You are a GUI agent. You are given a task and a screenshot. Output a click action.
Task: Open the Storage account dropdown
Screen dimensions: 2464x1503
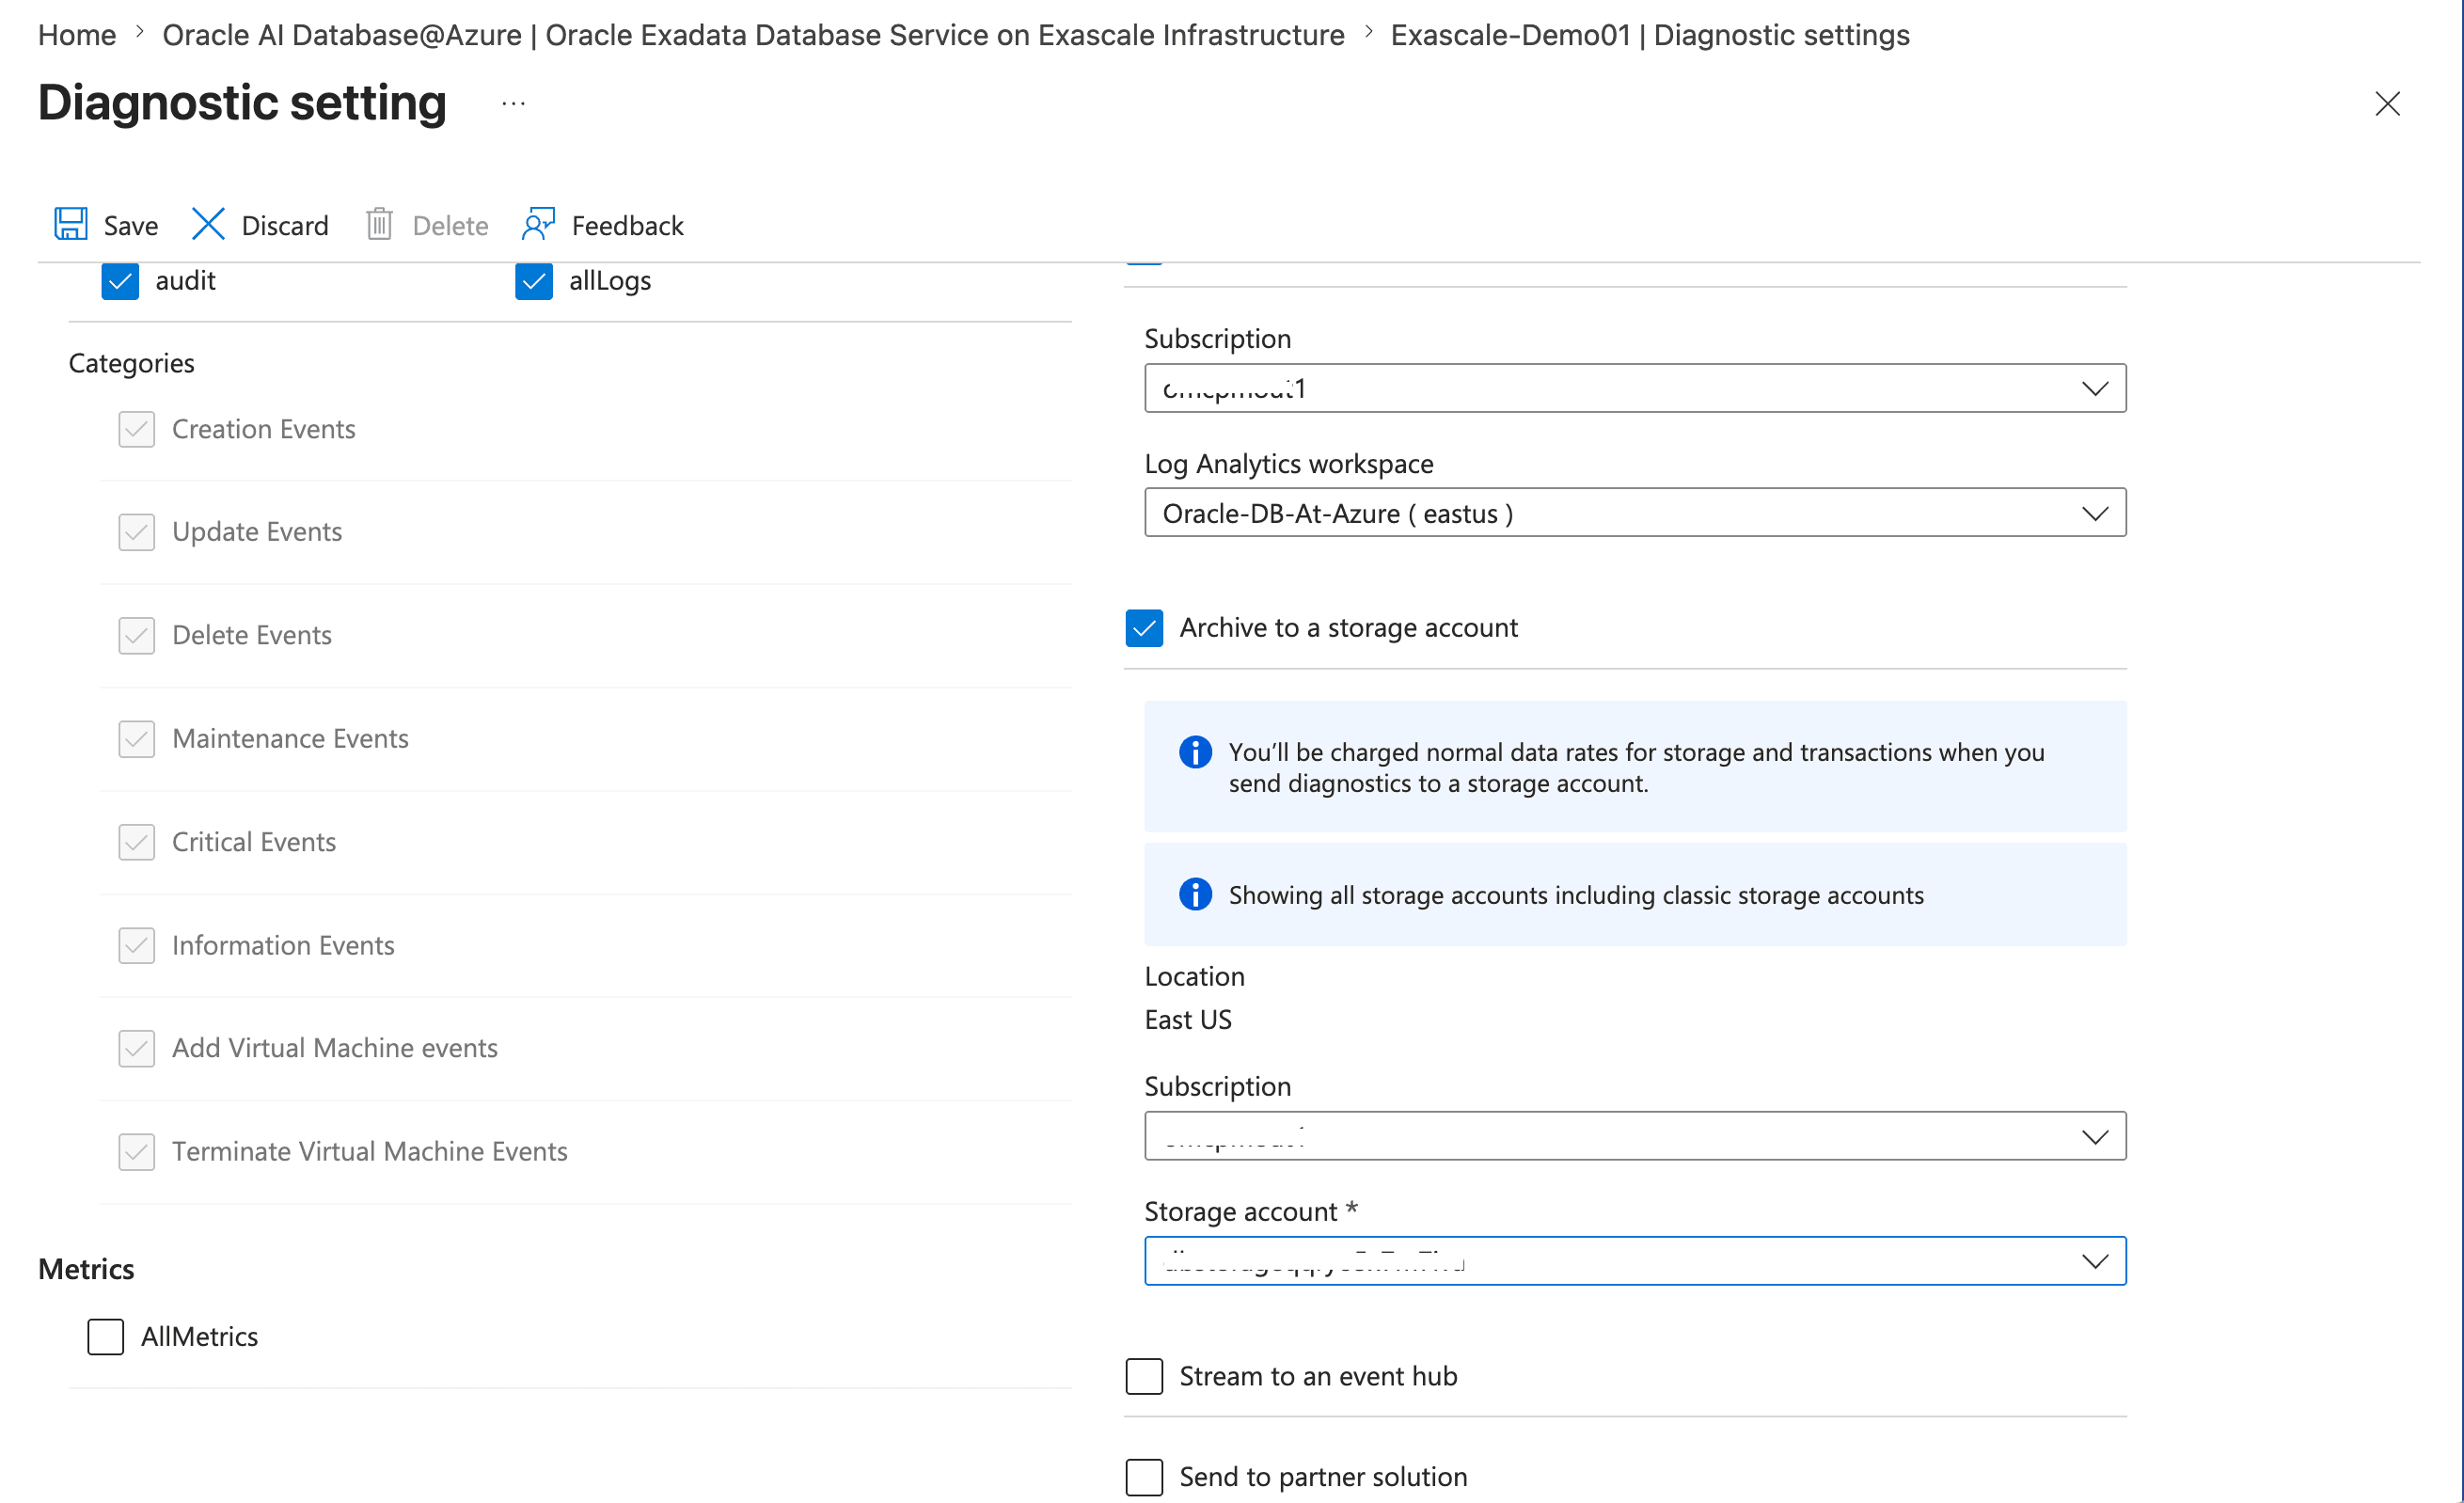coord(1635,1261)
